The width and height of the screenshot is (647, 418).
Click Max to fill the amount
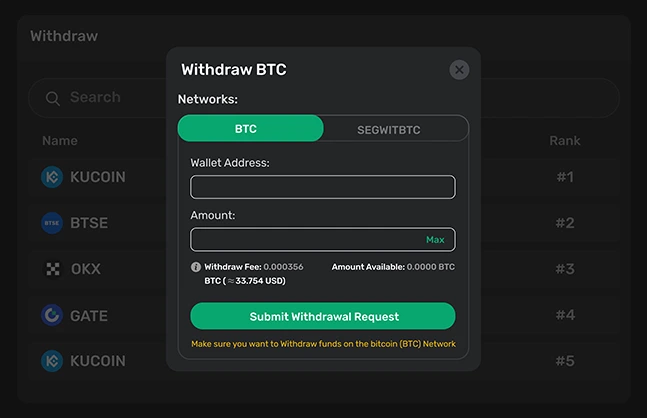[x=435, y=240]
